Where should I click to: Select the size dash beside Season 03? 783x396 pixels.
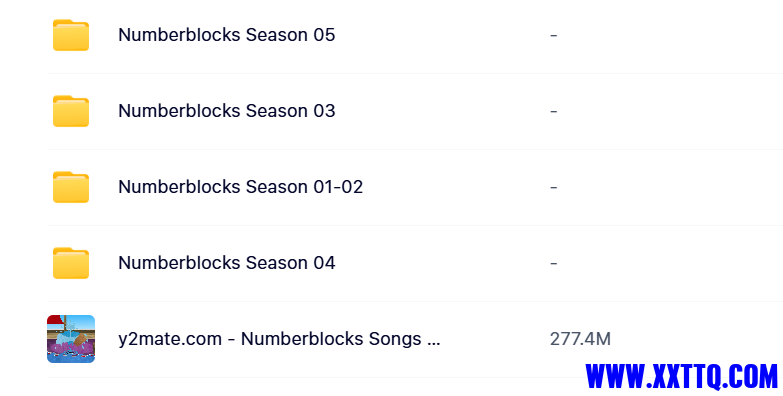coord(553,111)
